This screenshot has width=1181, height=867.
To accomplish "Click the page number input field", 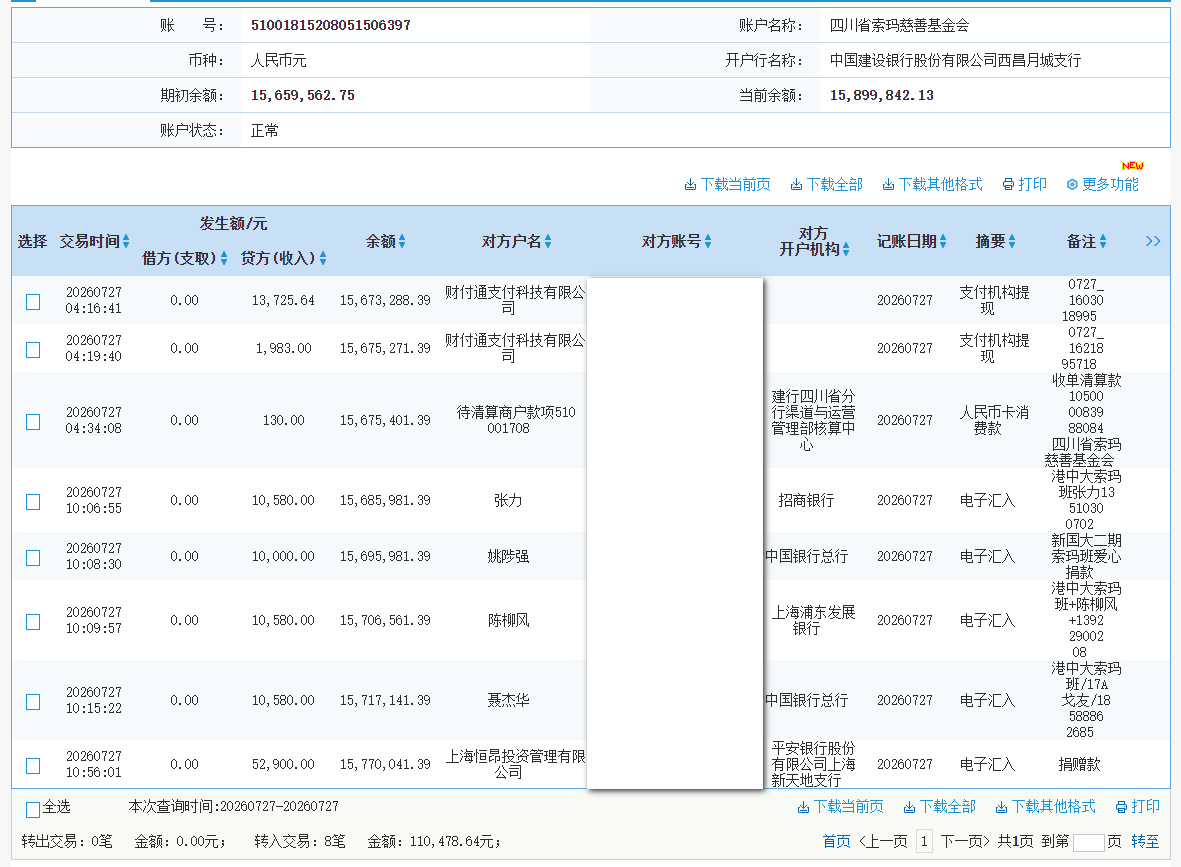I will point(1088,842).
